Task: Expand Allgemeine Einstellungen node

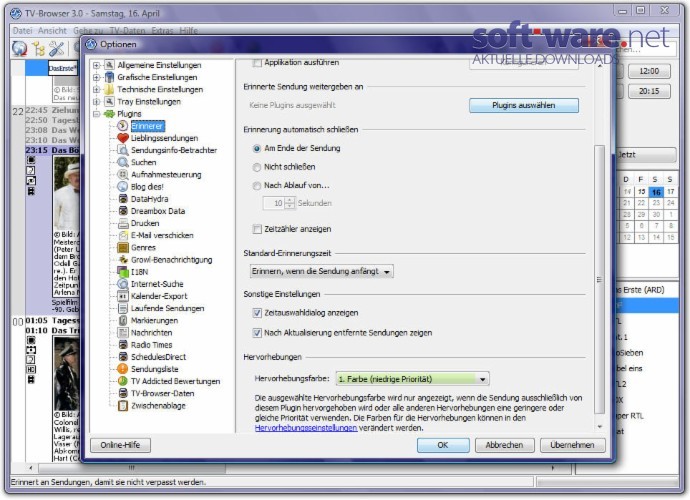Action: pyautogui.click(x=96, y=65)
